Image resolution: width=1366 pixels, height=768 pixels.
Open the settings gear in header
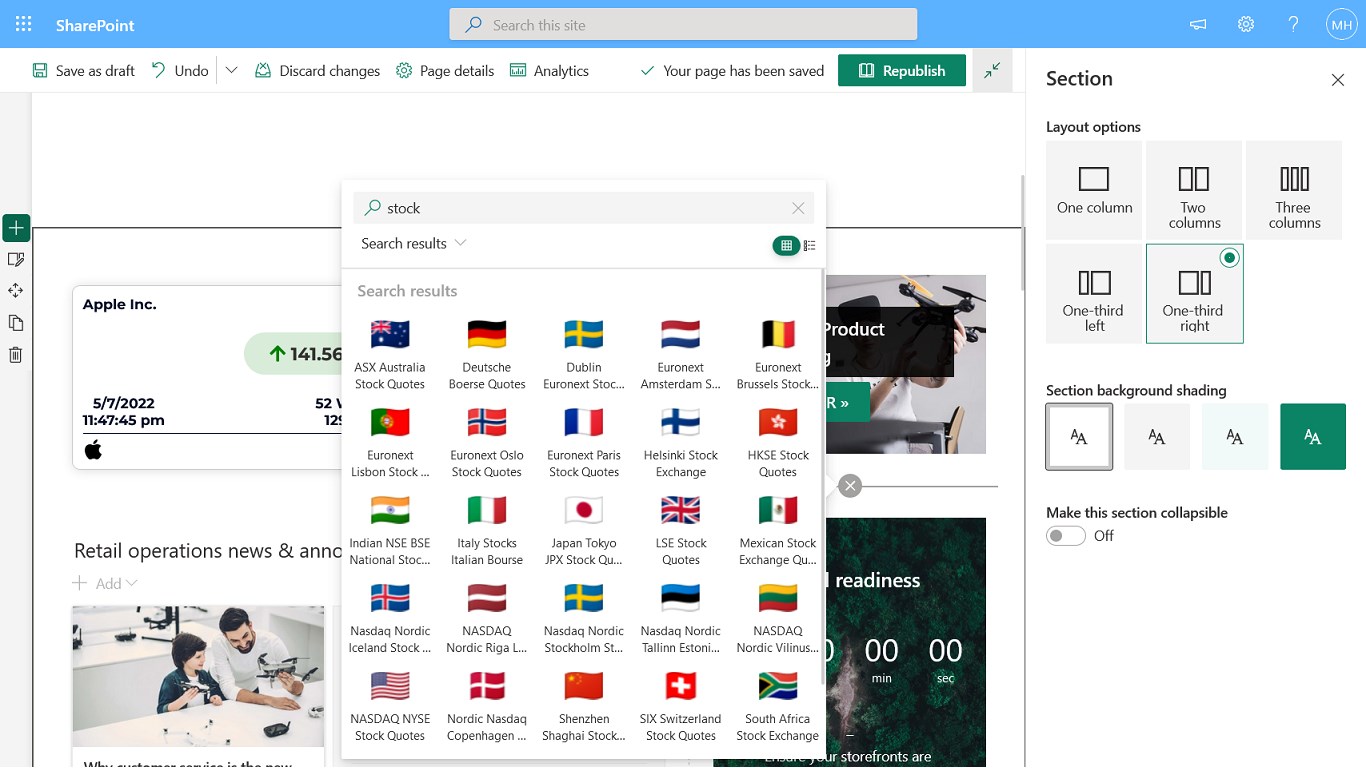(x=1246, y=24)
